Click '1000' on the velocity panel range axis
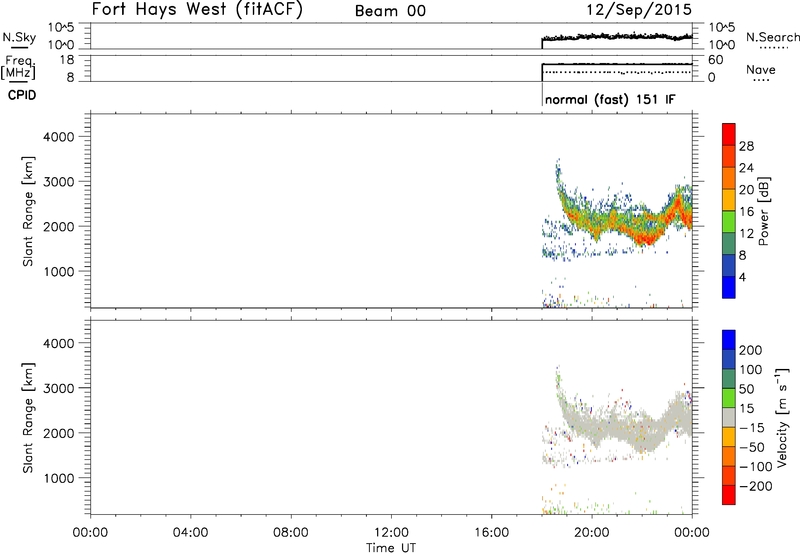This screenshot has width=800, height=554. point(58,478)
